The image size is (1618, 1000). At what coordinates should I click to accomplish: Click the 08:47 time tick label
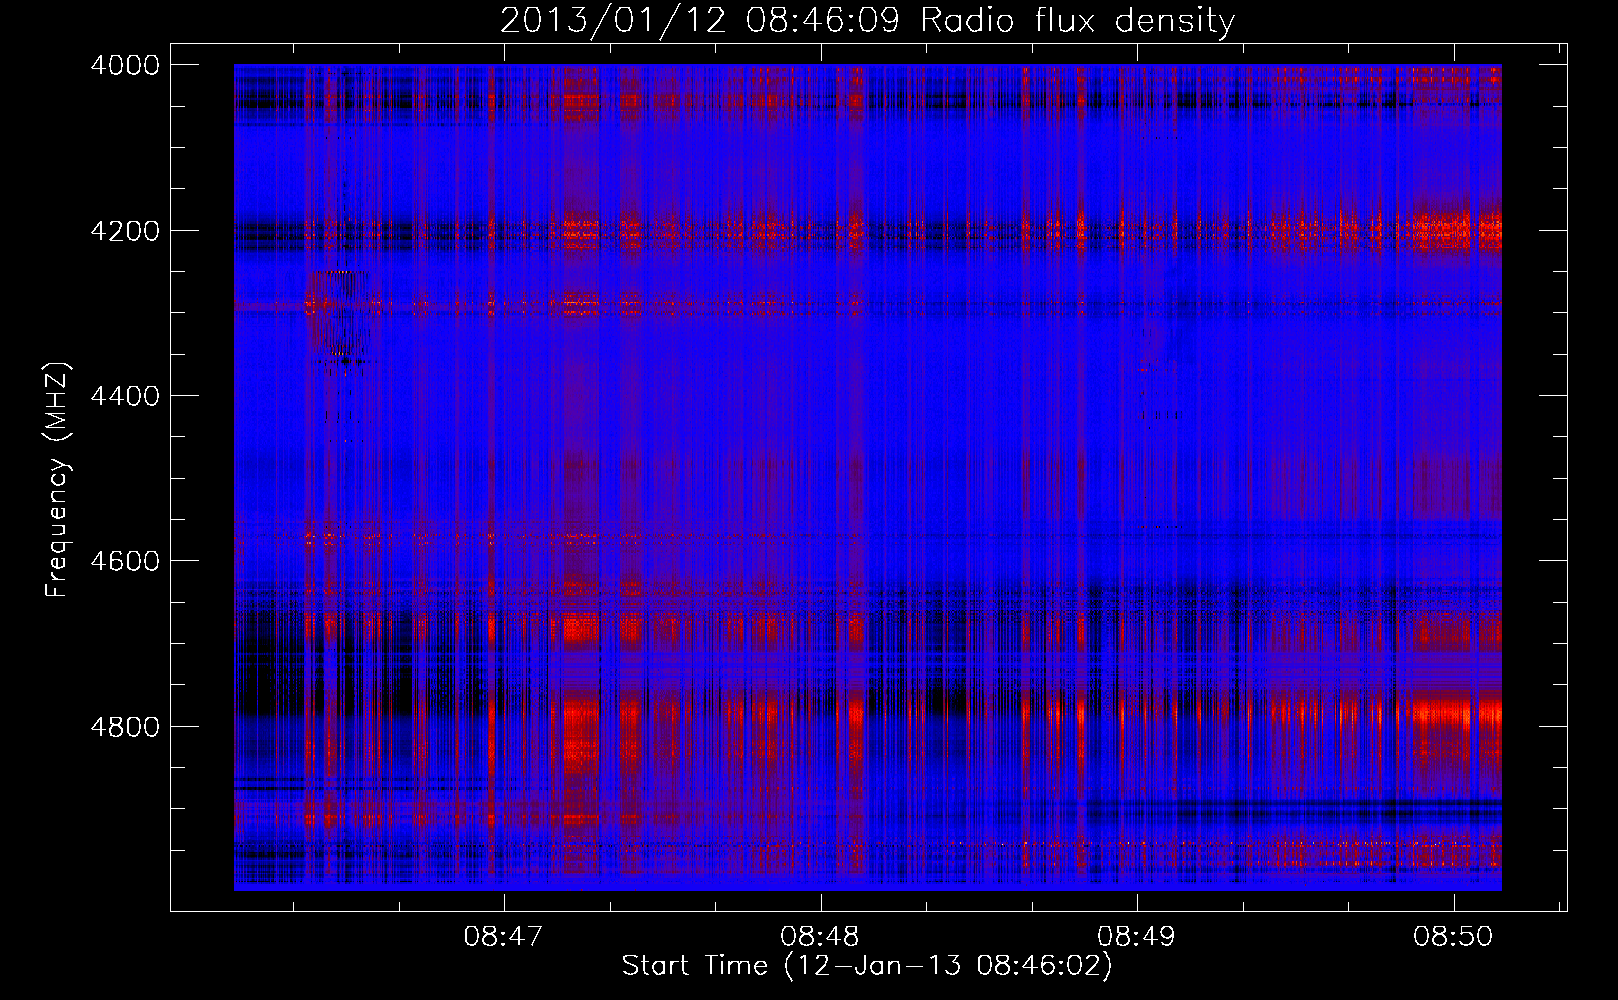click(x=504, y=937)
